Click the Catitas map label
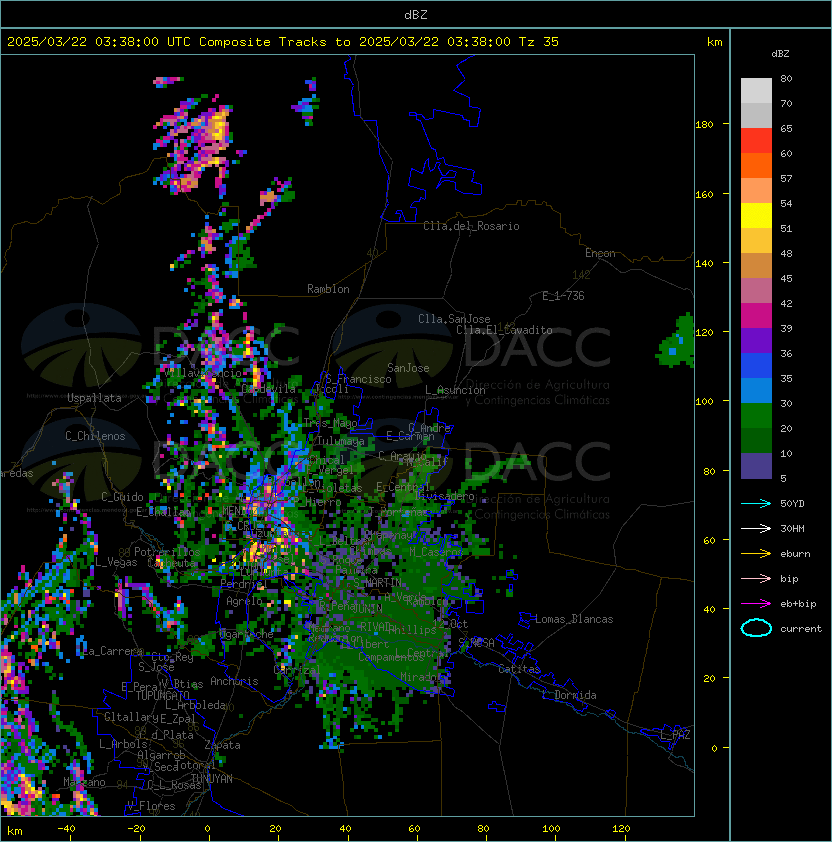The width and height of the screenshot is (832, 842). [x=519, y=669]
